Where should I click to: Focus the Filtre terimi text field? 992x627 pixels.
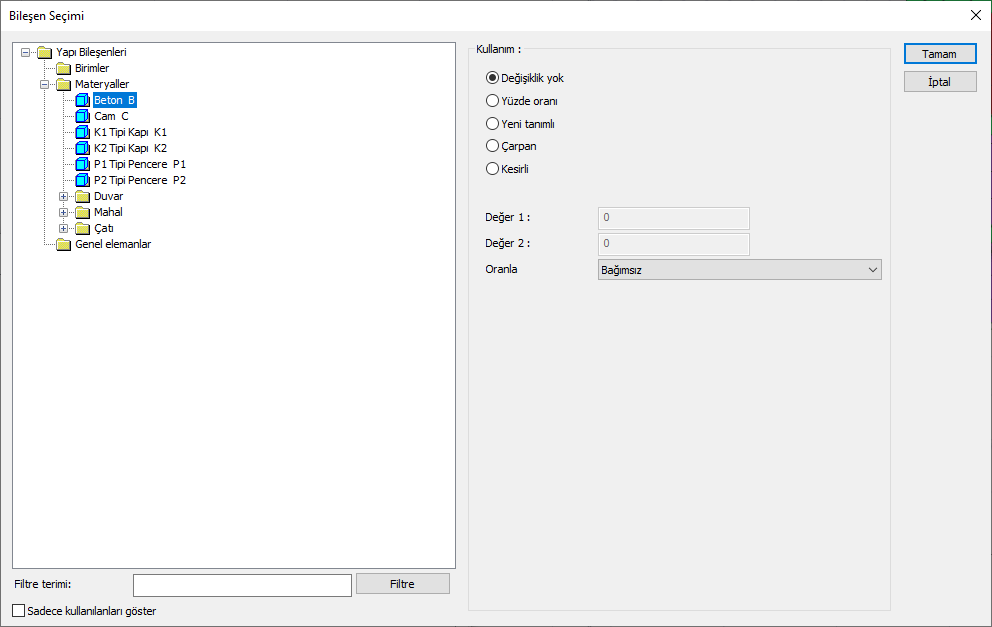click(x=242, y=585)
